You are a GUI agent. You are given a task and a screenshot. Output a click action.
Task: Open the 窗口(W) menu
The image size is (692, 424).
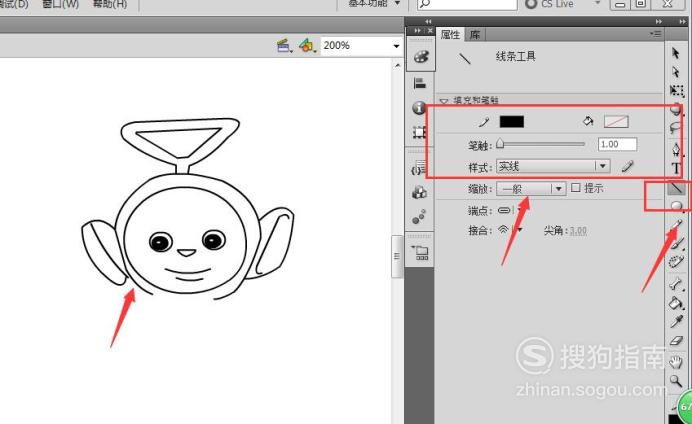(60, 4)
